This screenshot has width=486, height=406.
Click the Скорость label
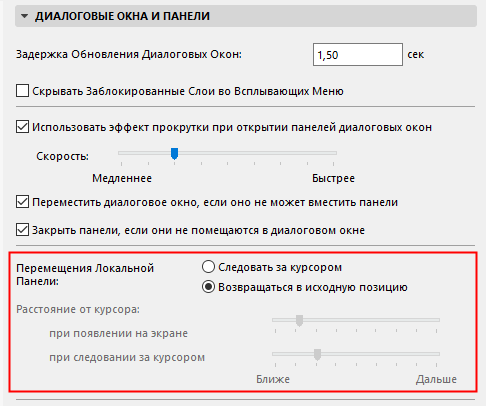63,156
